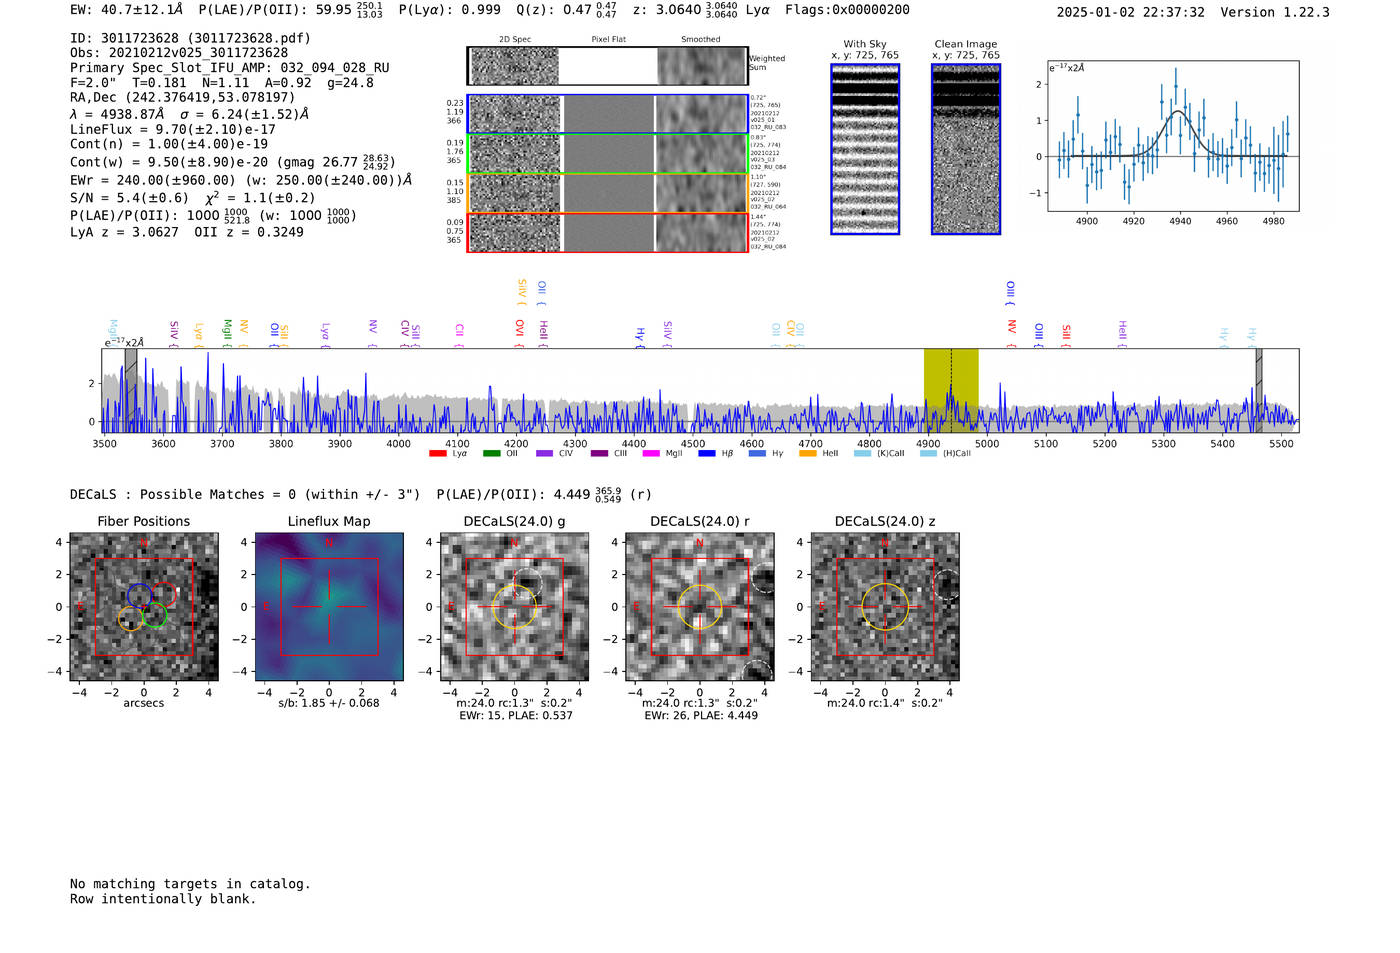Click the LyA z = 3.0627 text
Image resolution: width=1400 pixels, height=953 pixels.
pos(124,232)
